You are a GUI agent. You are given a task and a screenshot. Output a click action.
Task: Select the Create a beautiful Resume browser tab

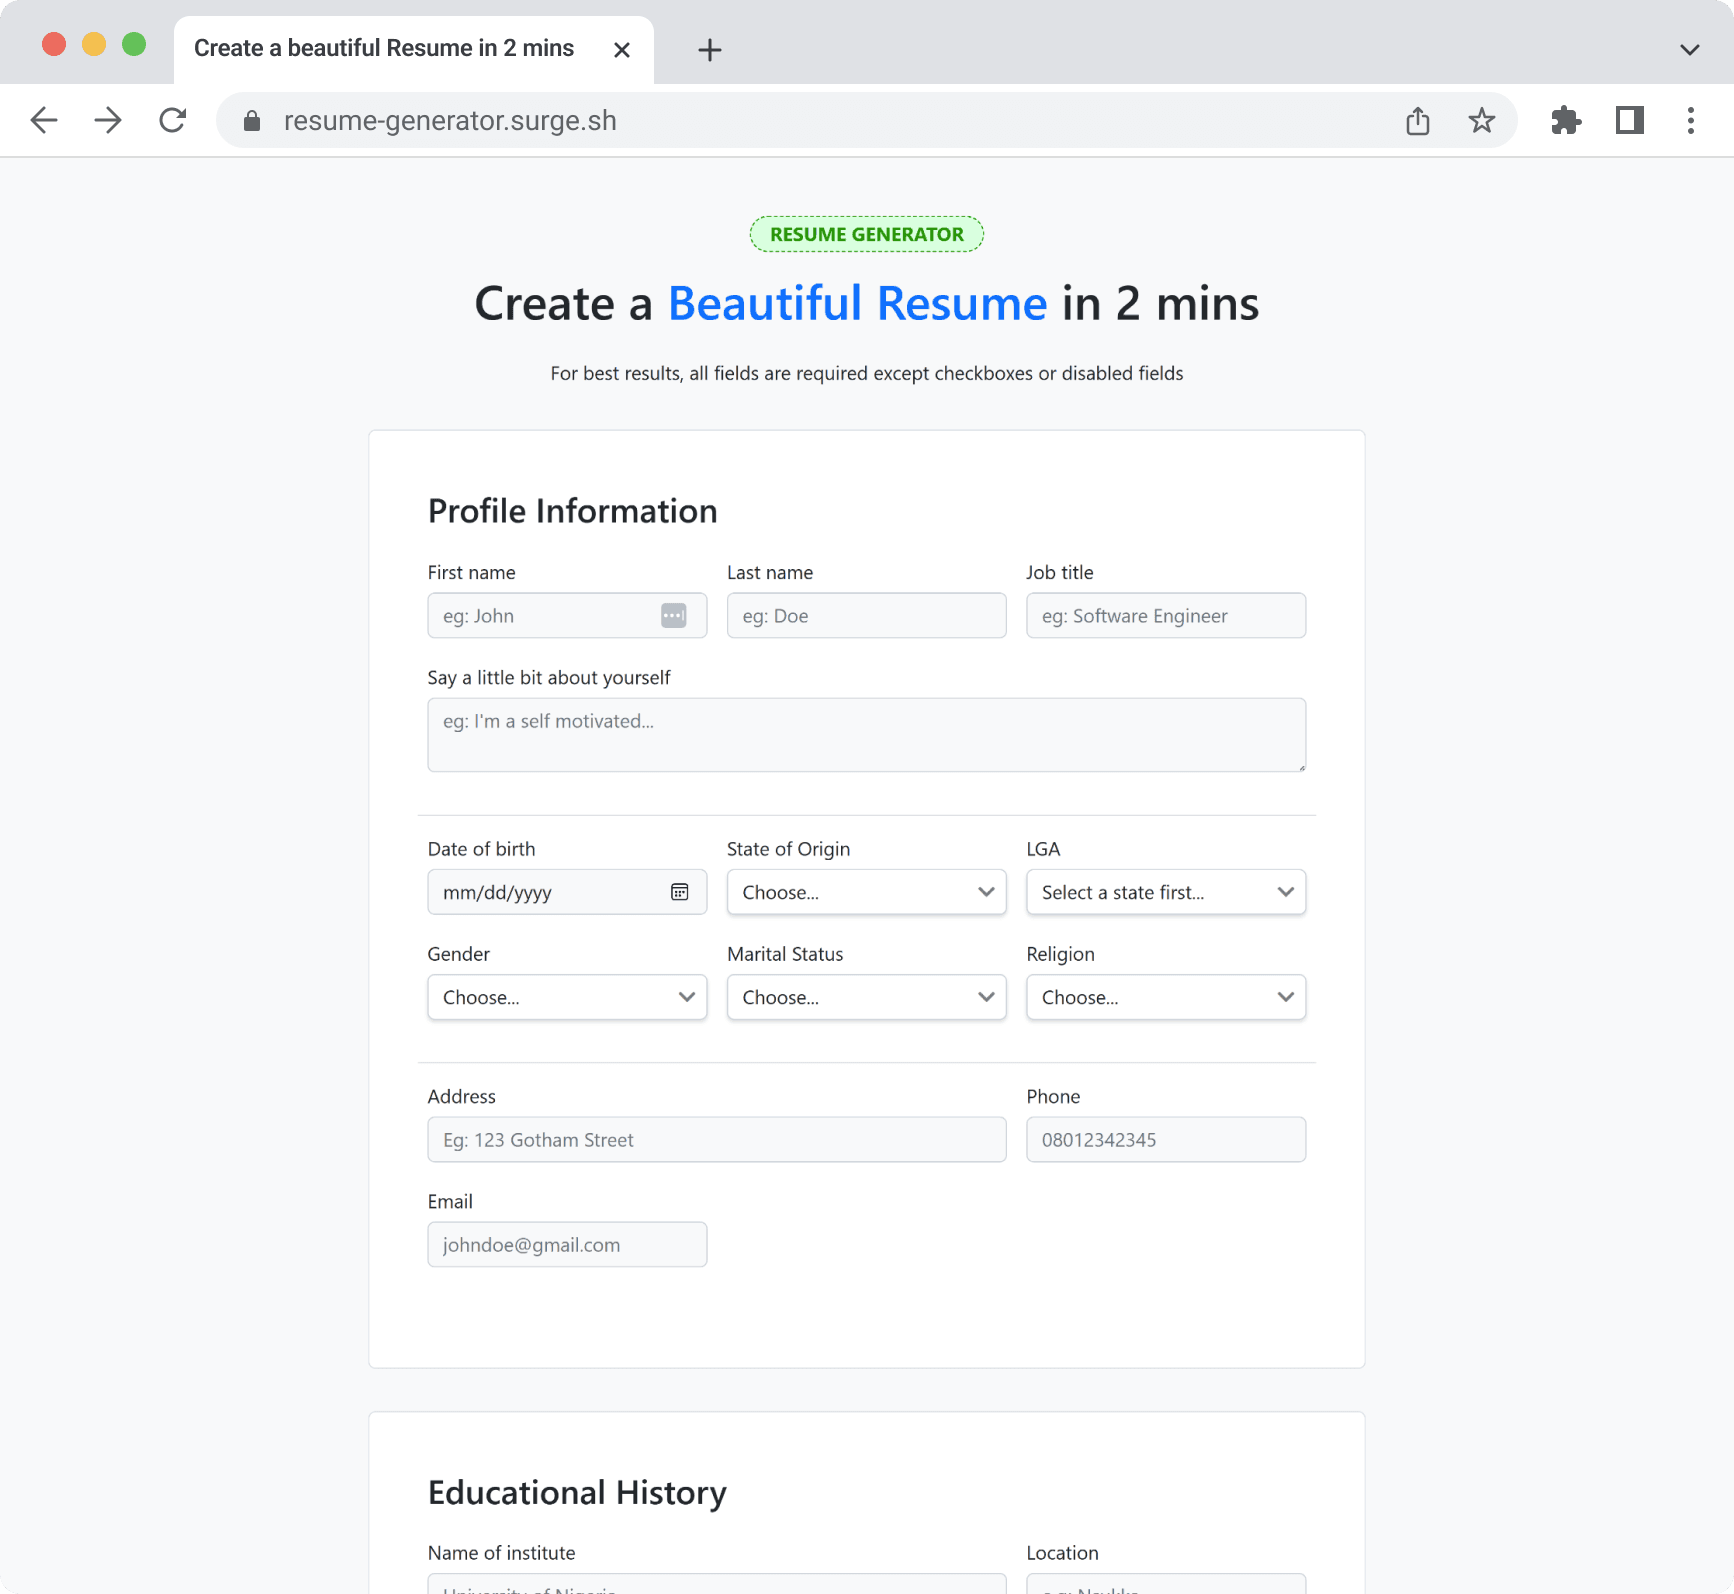coord(384,48)
